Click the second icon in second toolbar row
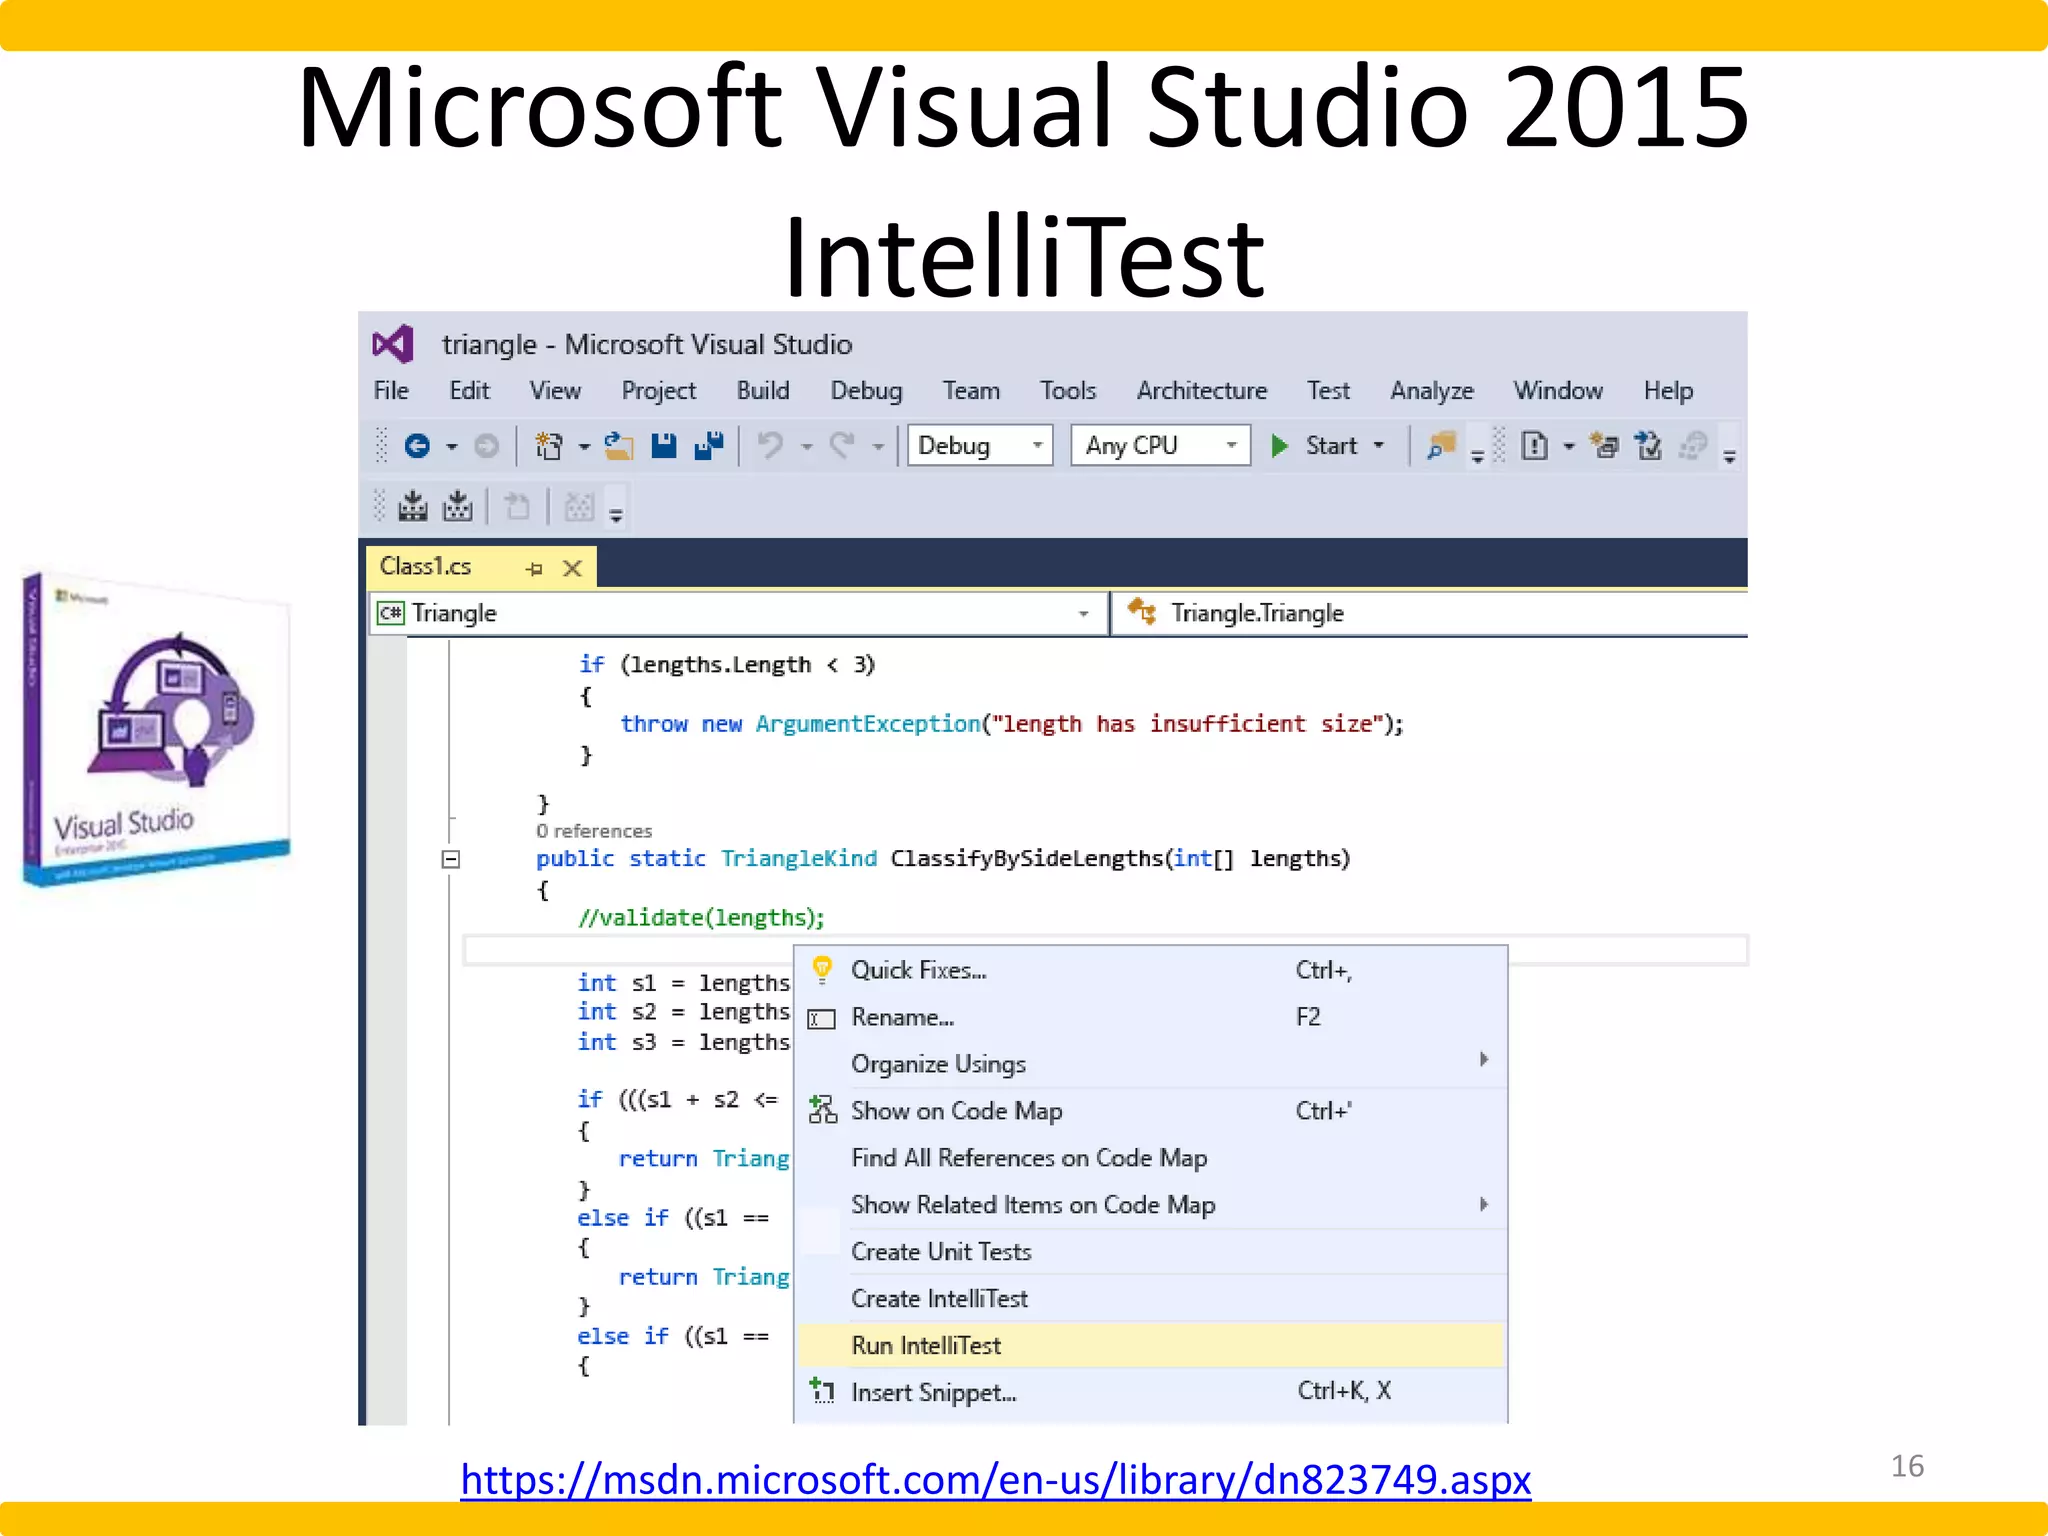Viewport: 2048px width, 1536px height. coord(458,506)
